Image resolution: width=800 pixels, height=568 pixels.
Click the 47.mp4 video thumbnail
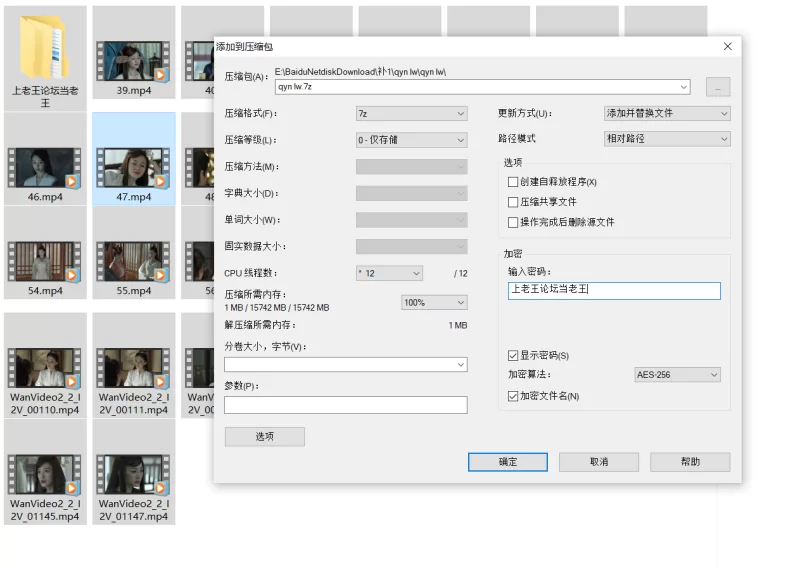click(133, 166)
